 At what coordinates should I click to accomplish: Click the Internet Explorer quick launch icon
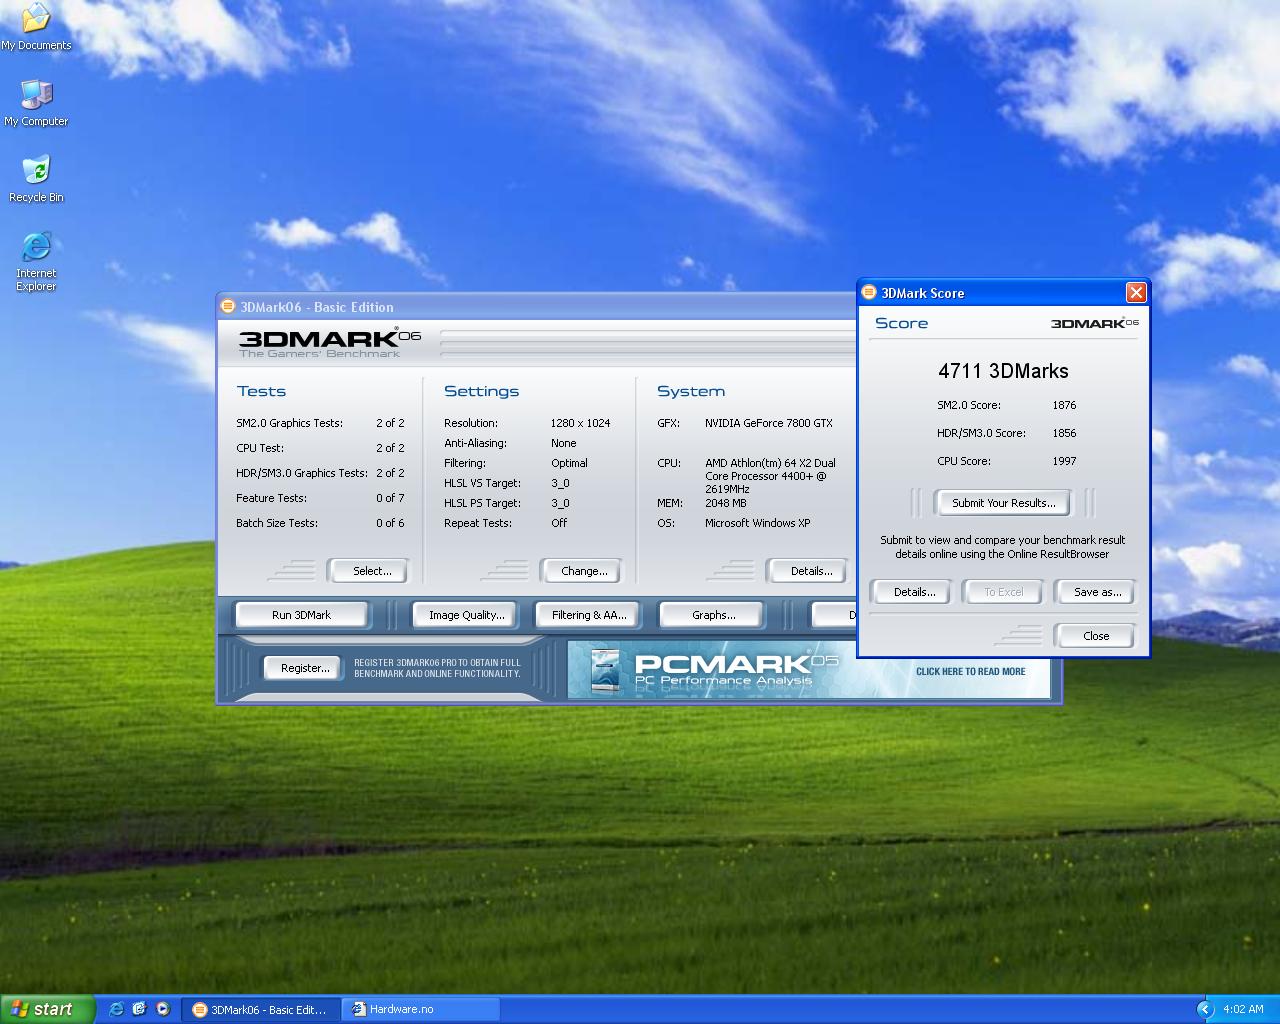click(116, 1009)
